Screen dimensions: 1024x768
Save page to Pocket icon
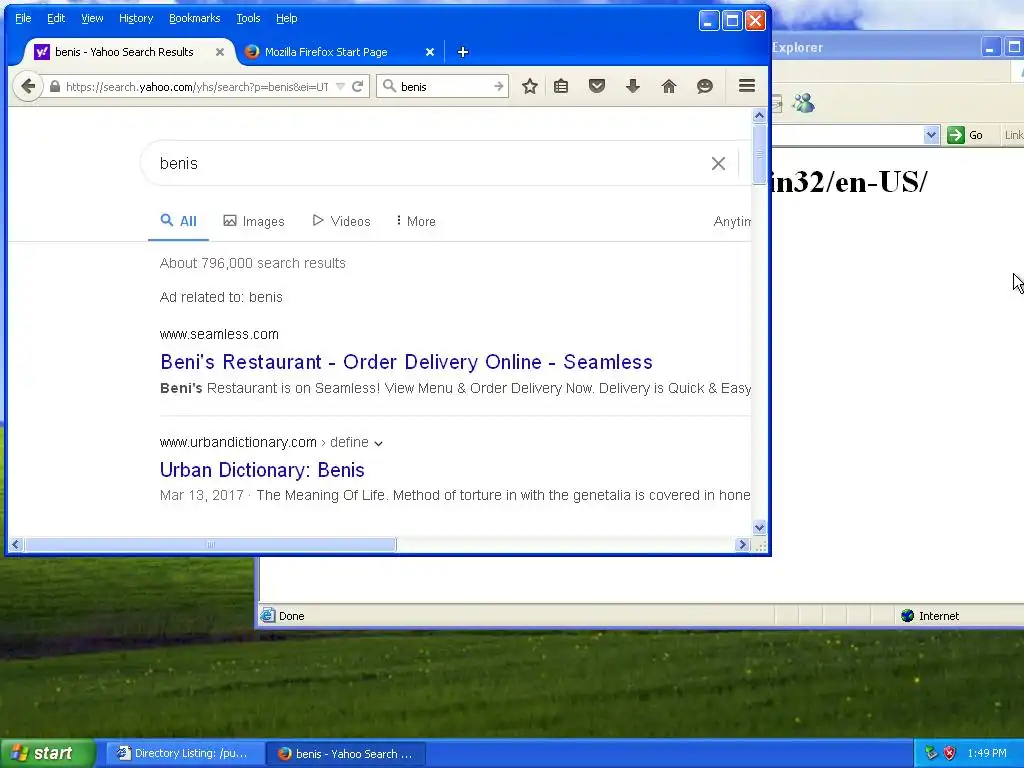[x=597, y=86]
